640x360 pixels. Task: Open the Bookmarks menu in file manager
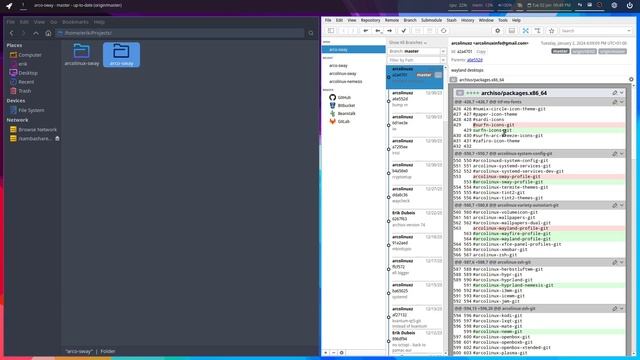tap(76, 22)
